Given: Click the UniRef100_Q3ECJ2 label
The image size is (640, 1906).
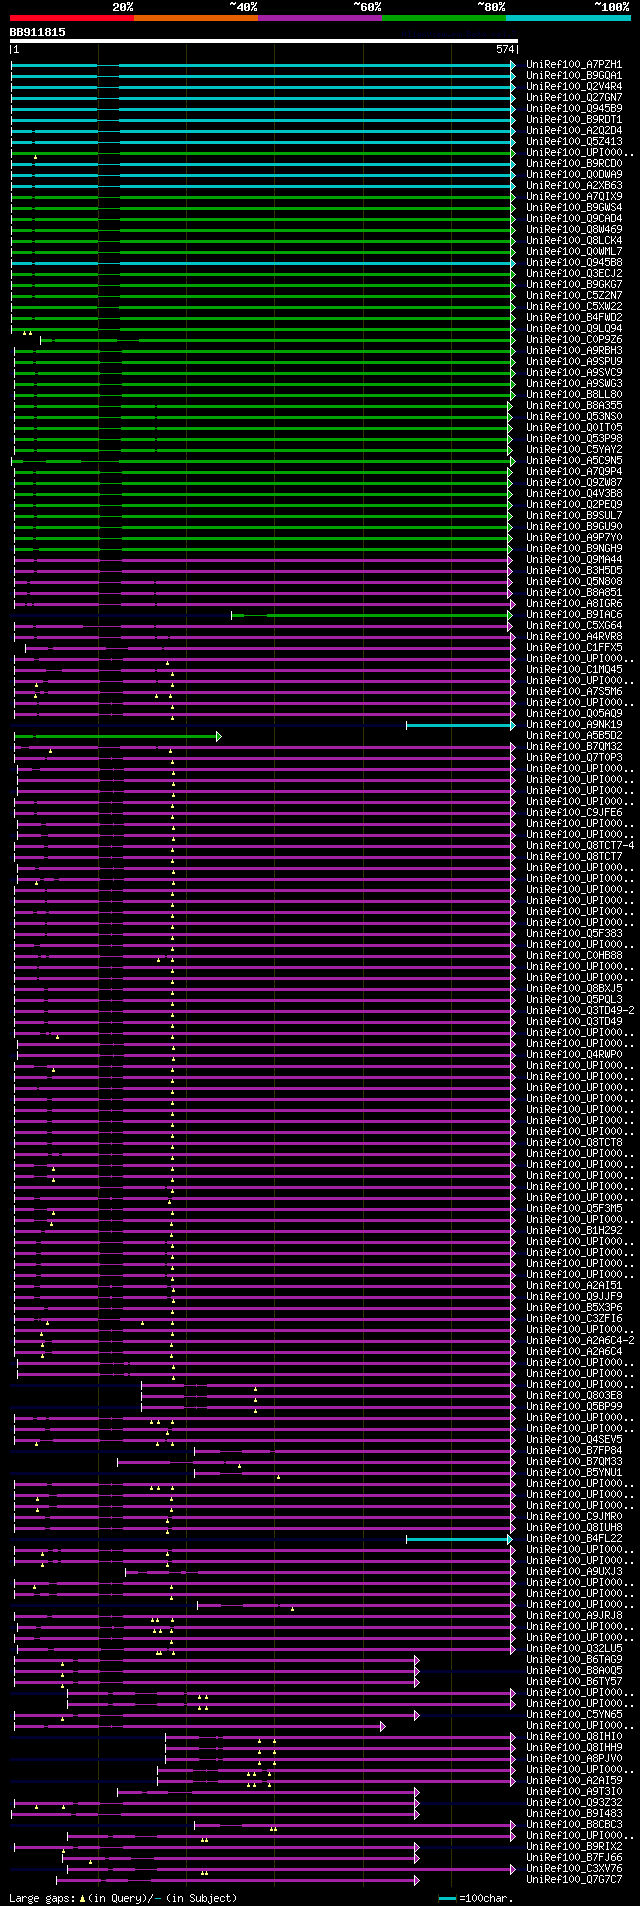Looking at the screenshot, I should pyautogui.click(x=574, y=273).
